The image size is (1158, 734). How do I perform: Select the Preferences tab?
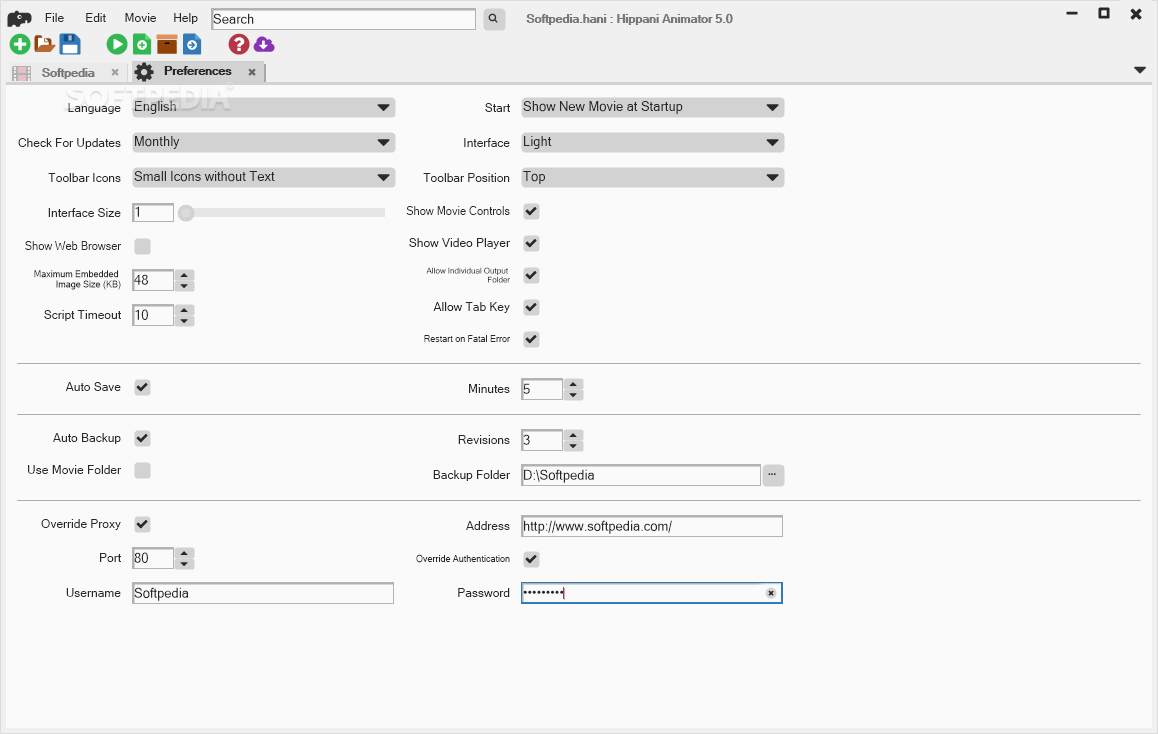click(x=197, y=71)
